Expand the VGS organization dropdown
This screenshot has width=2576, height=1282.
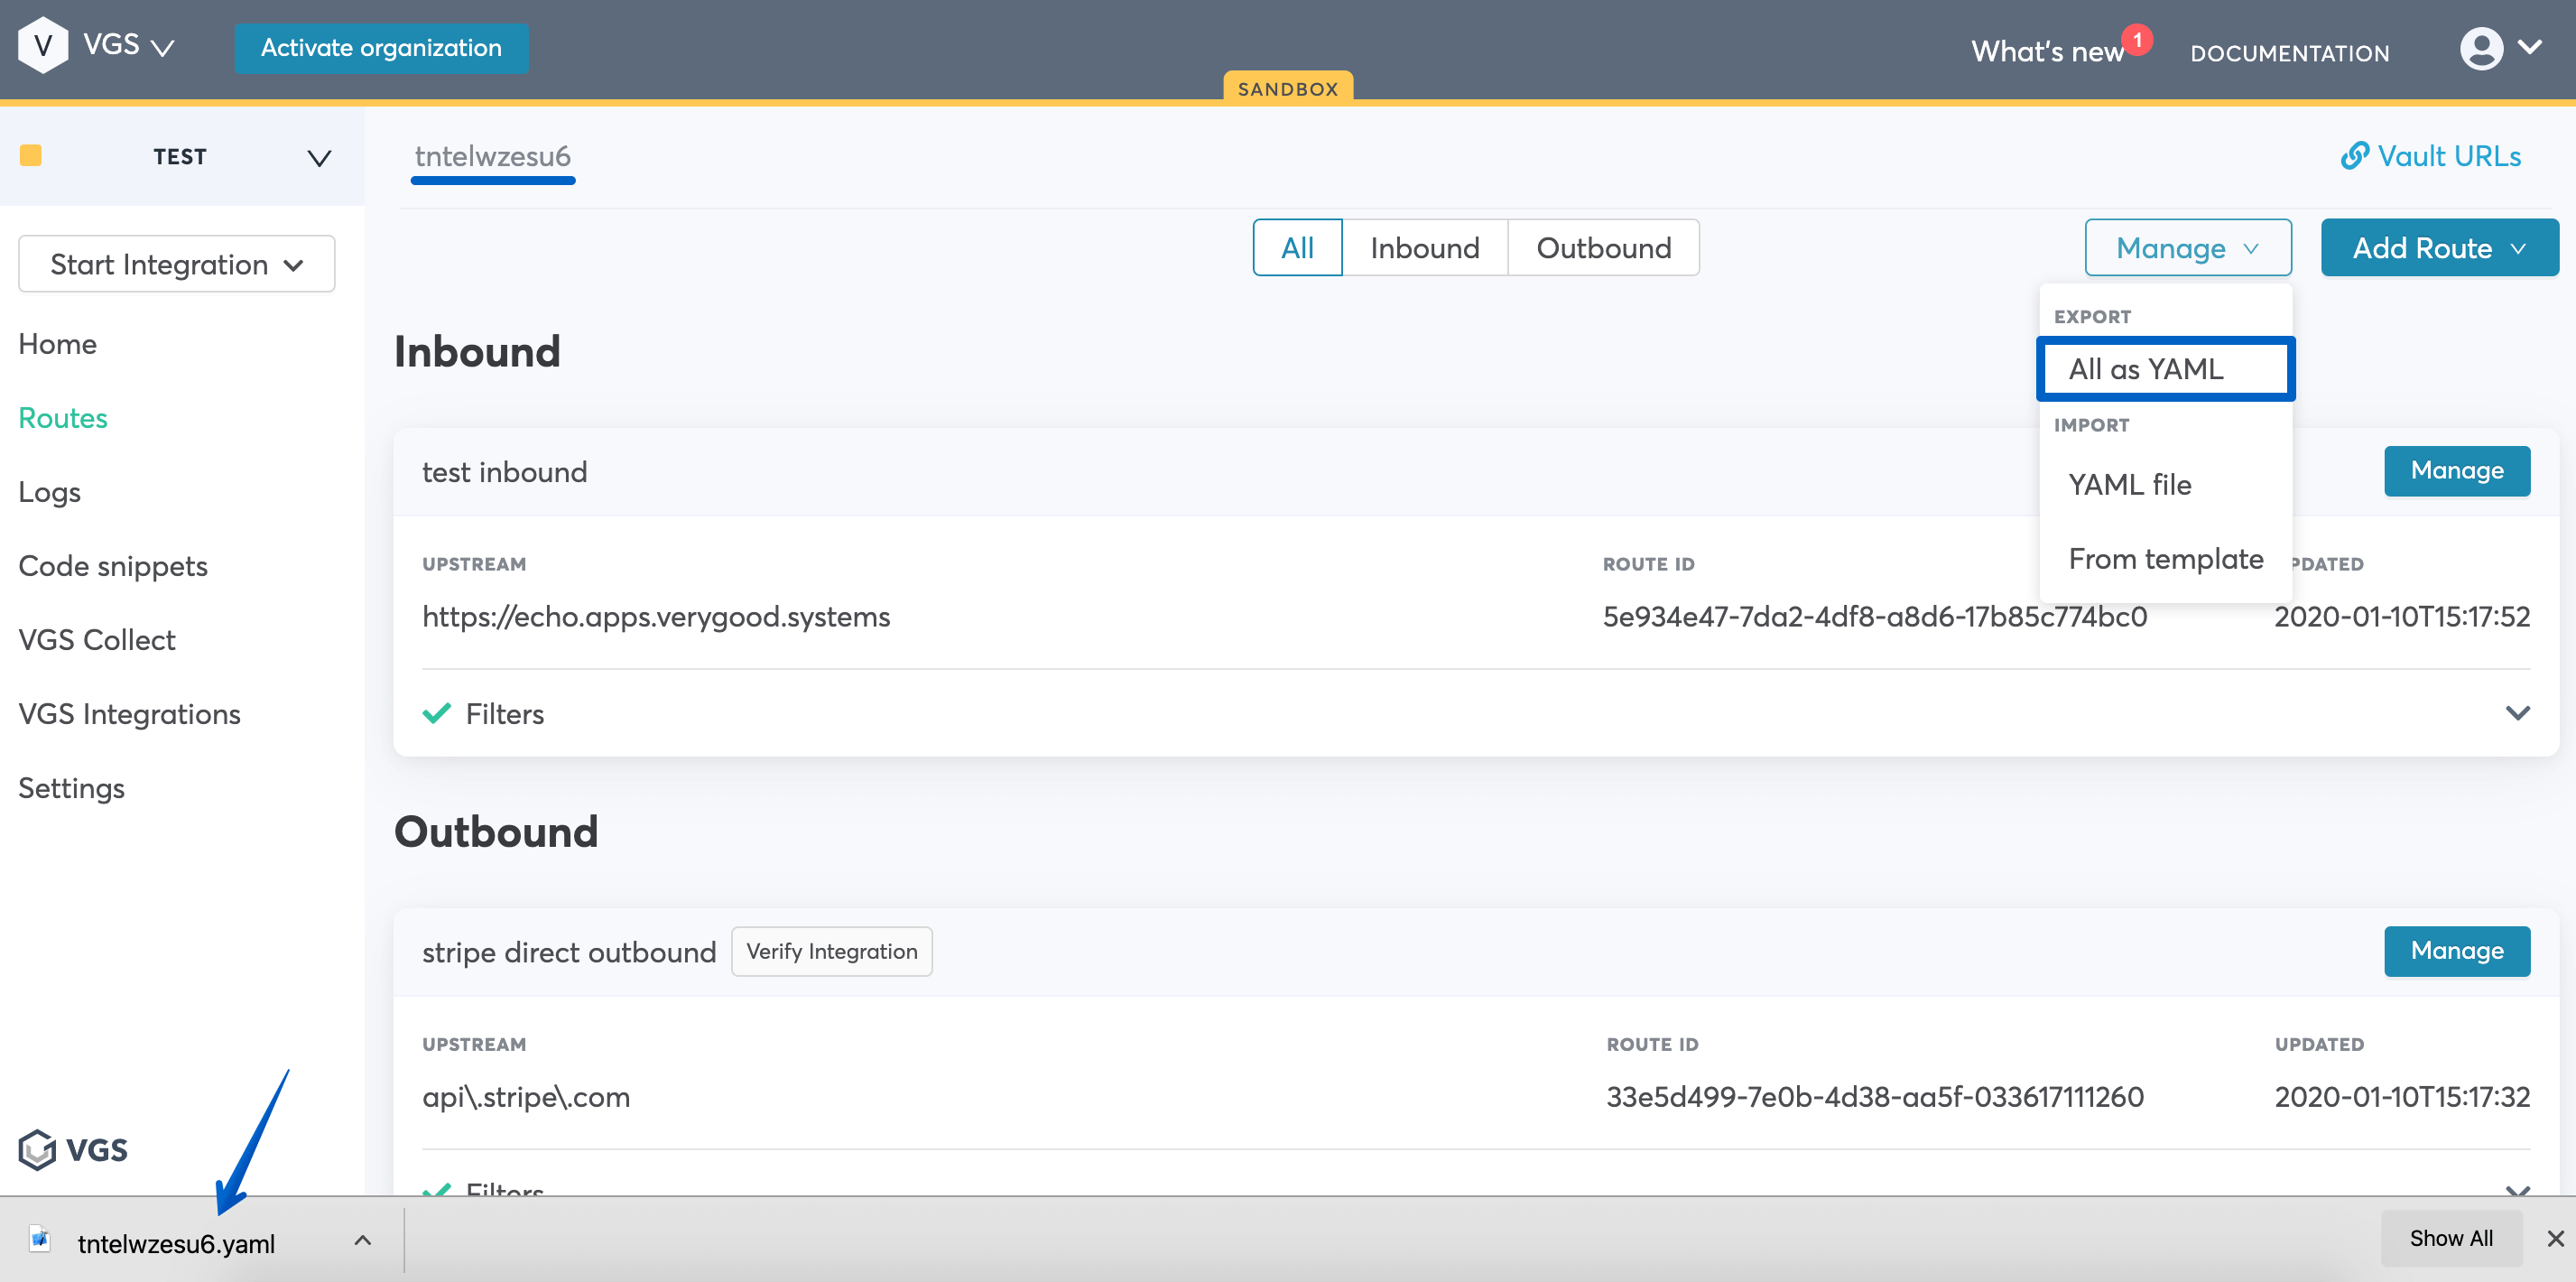[162, 47]
